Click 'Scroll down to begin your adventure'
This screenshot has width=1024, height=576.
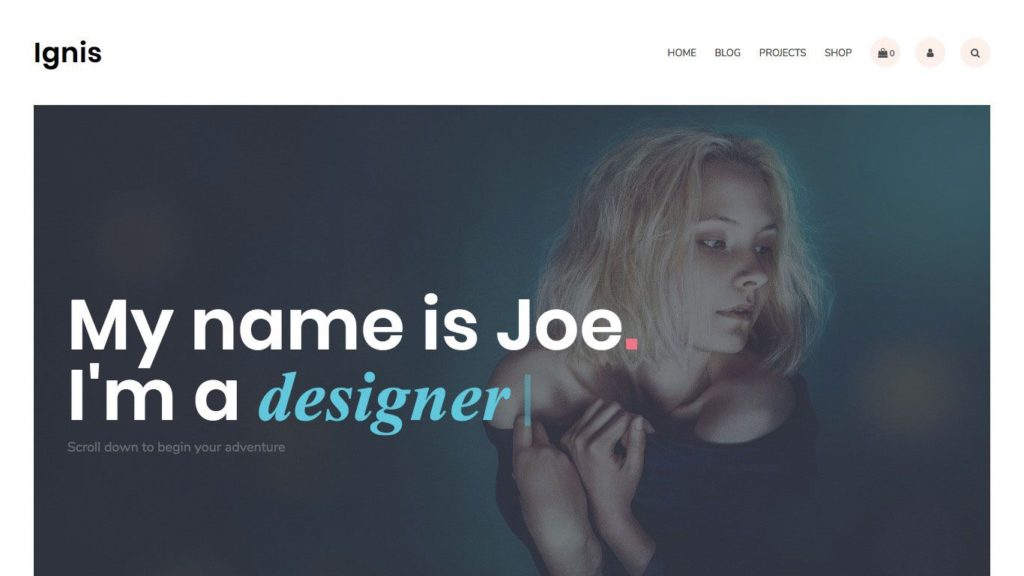click(176, 447)
